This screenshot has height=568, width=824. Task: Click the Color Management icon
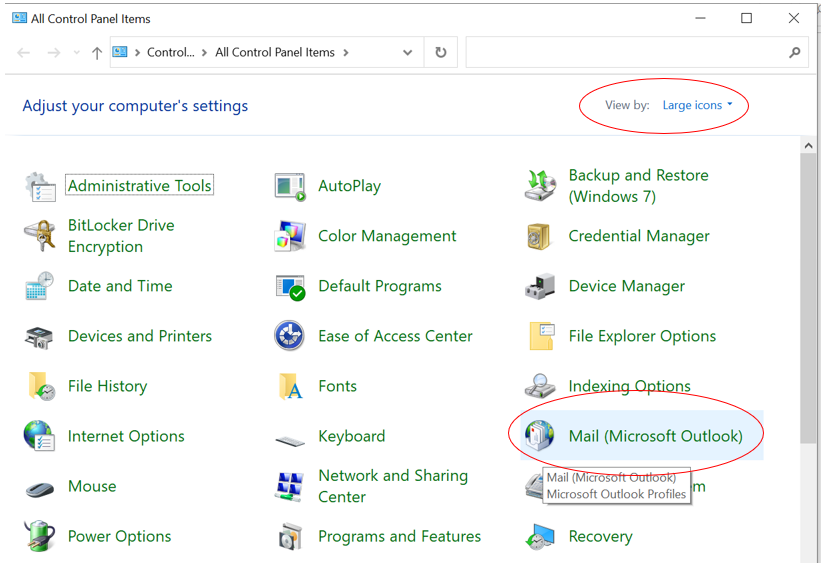click(290, 236)
